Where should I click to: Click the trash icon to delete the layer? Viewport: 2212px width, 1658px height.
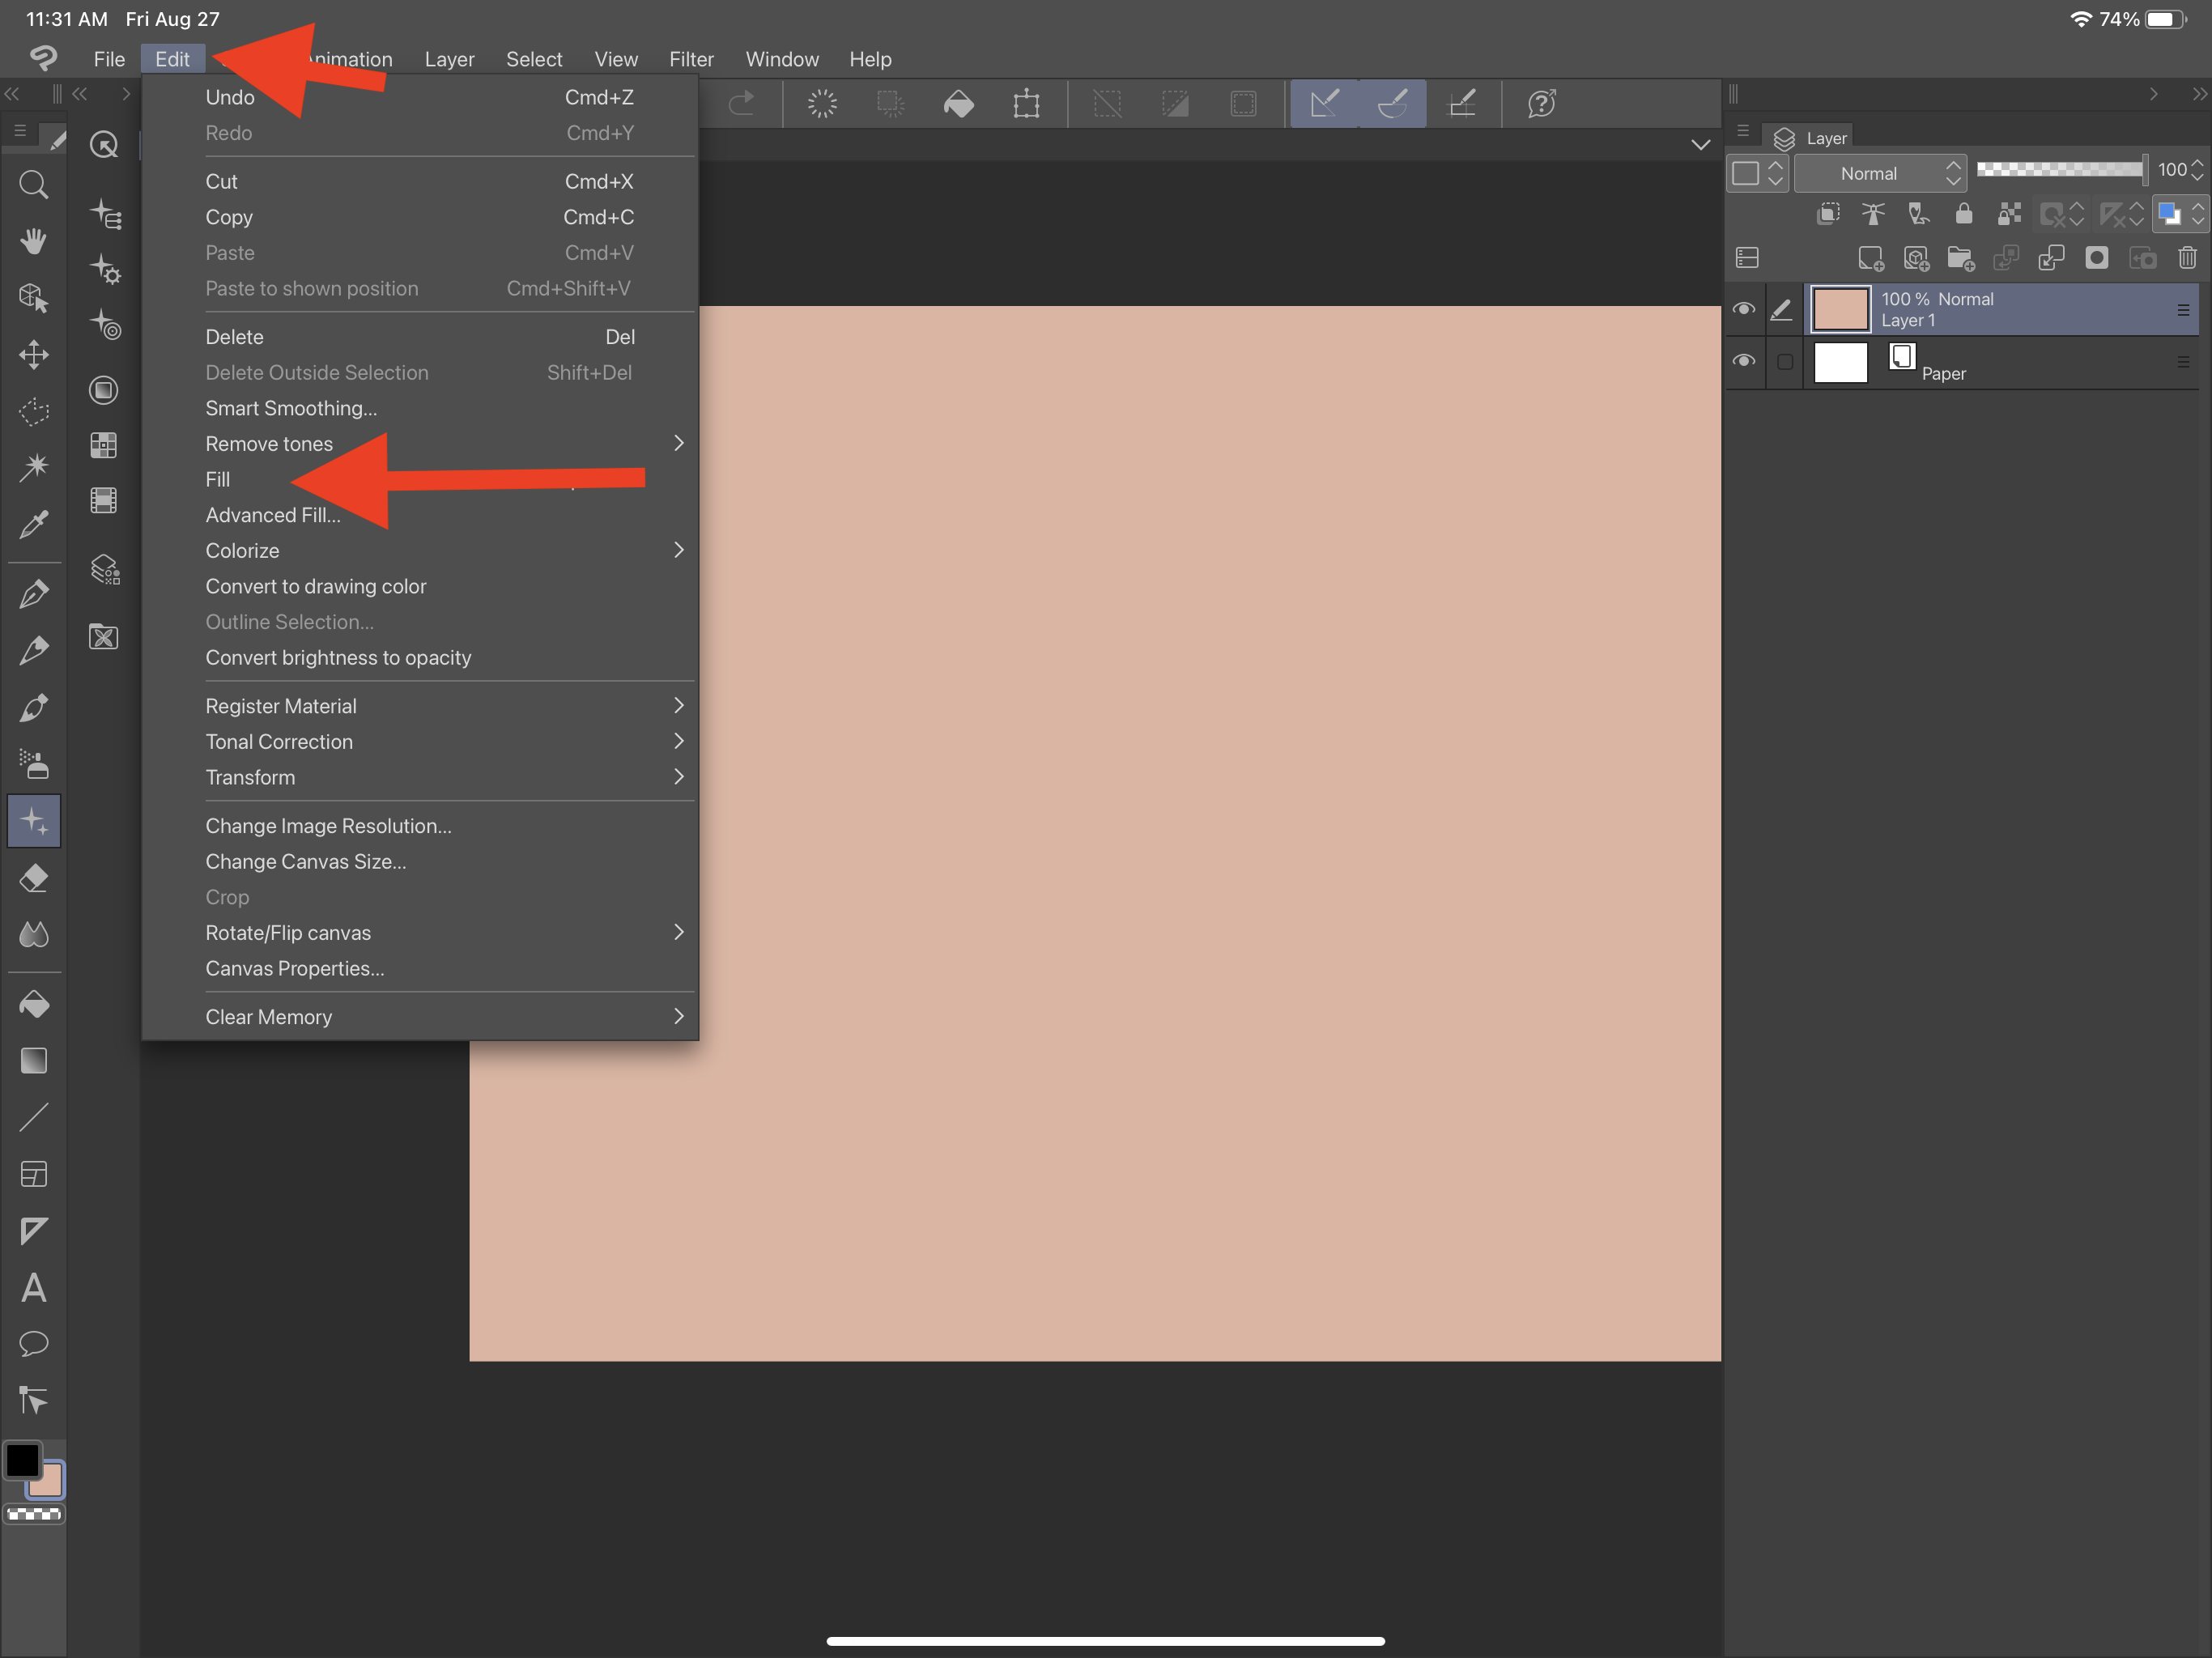pos(2187,258)
